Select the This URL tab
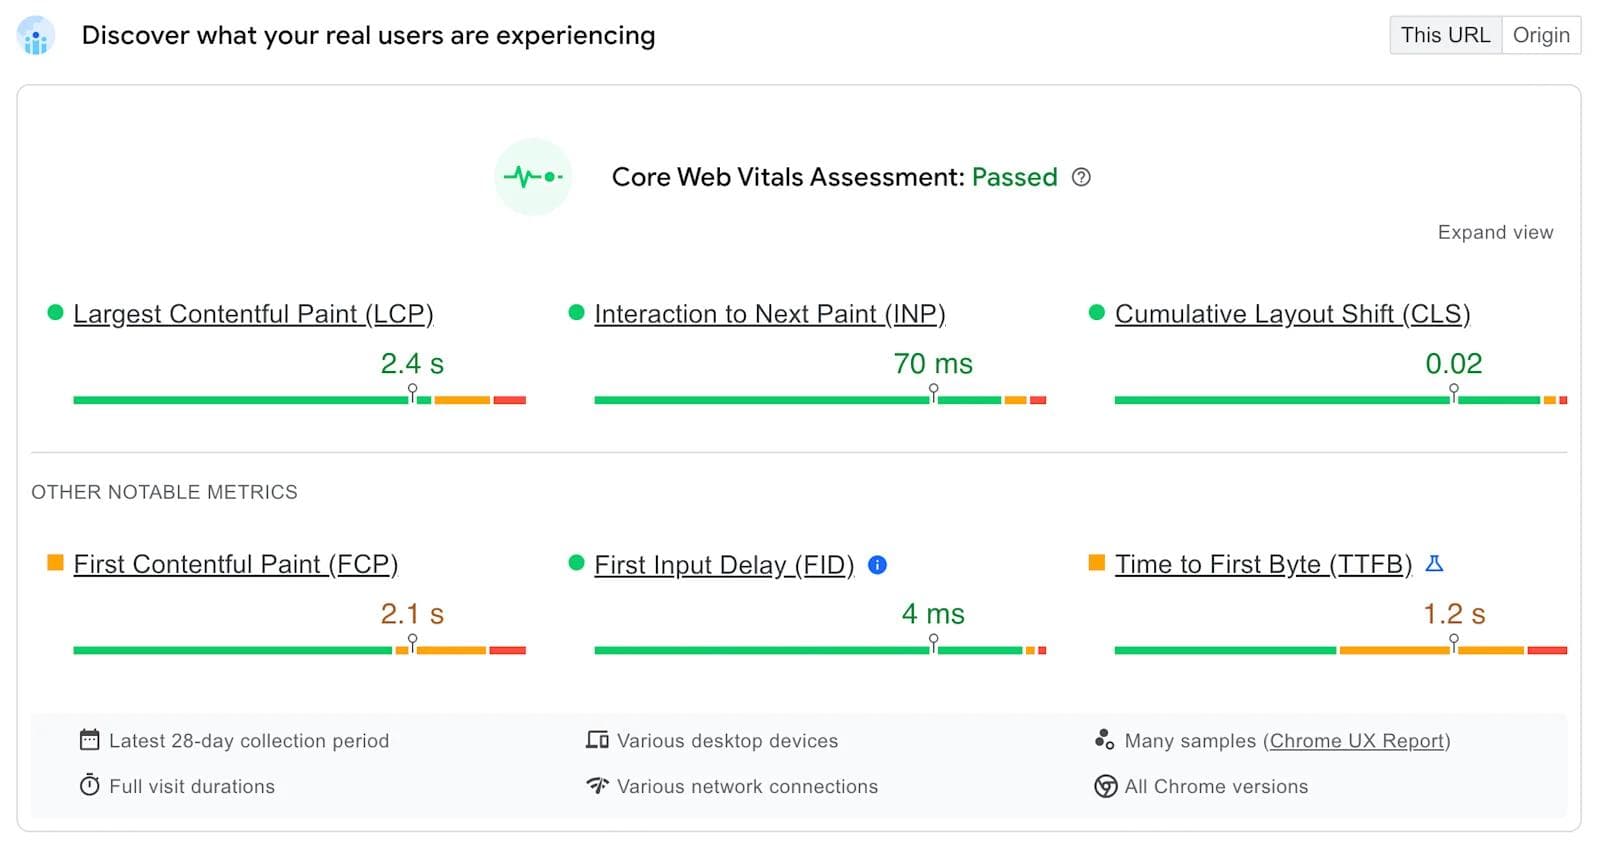 coord(1444,35)
